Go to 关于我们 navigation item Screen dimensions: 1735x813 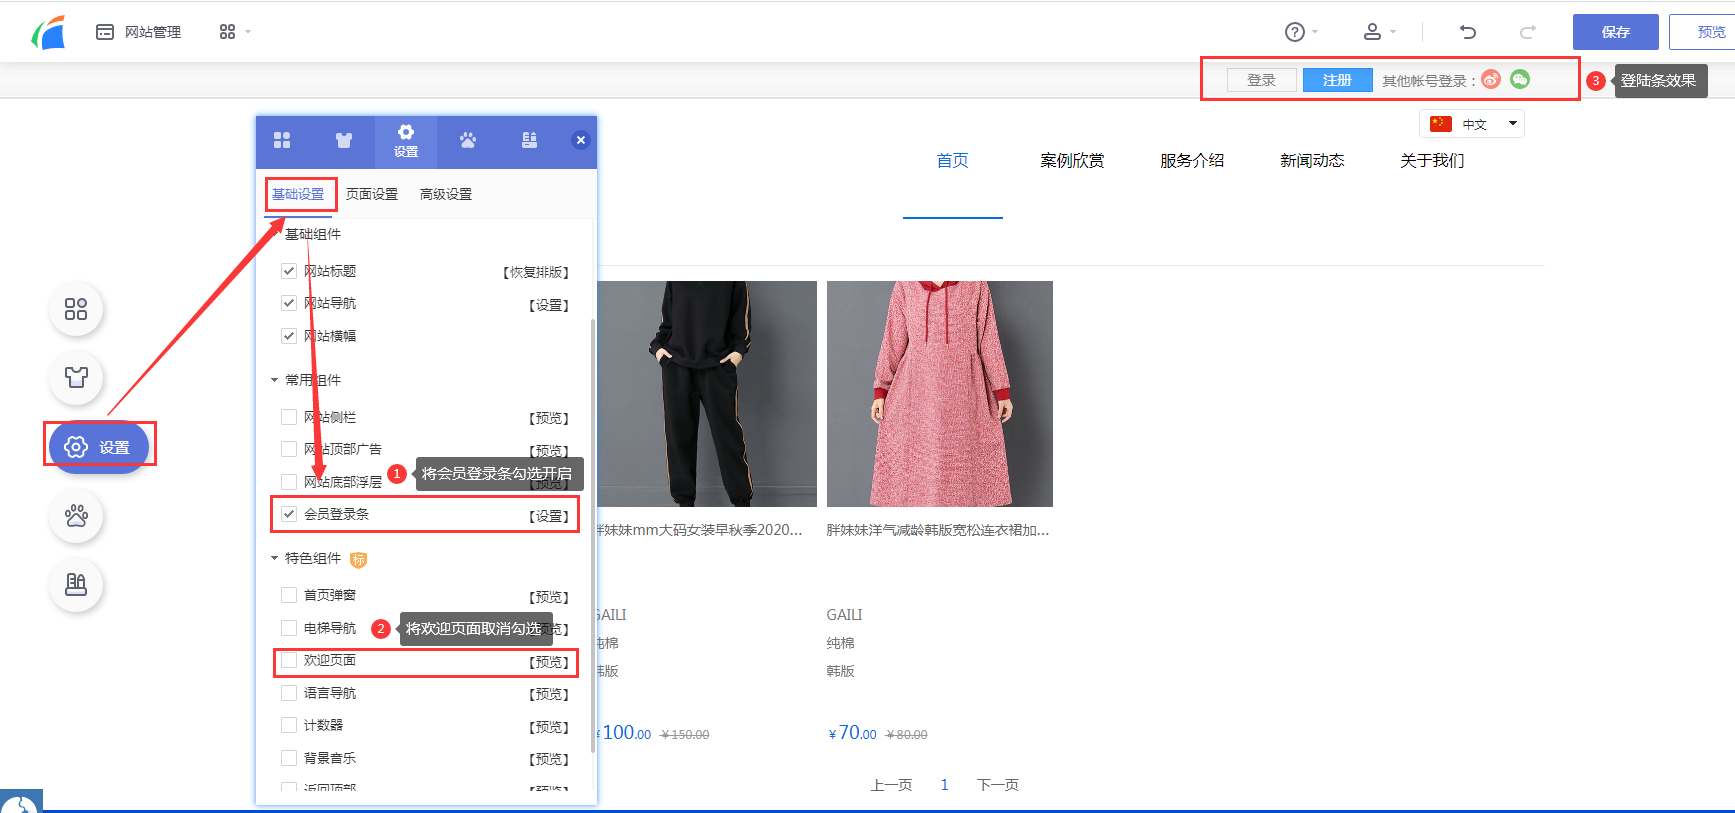[x=1432, y=161]
